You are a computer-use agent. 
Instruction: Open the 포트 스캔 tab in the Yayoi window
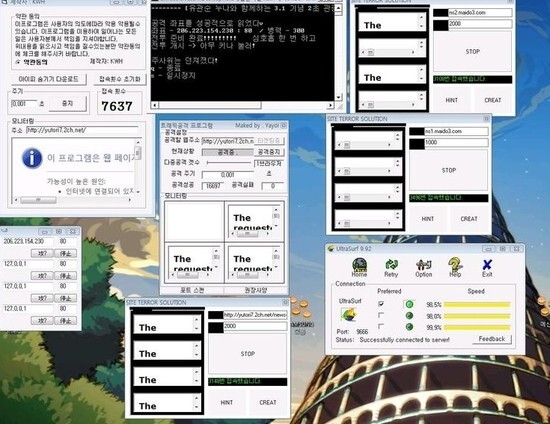tap(192, 290)
